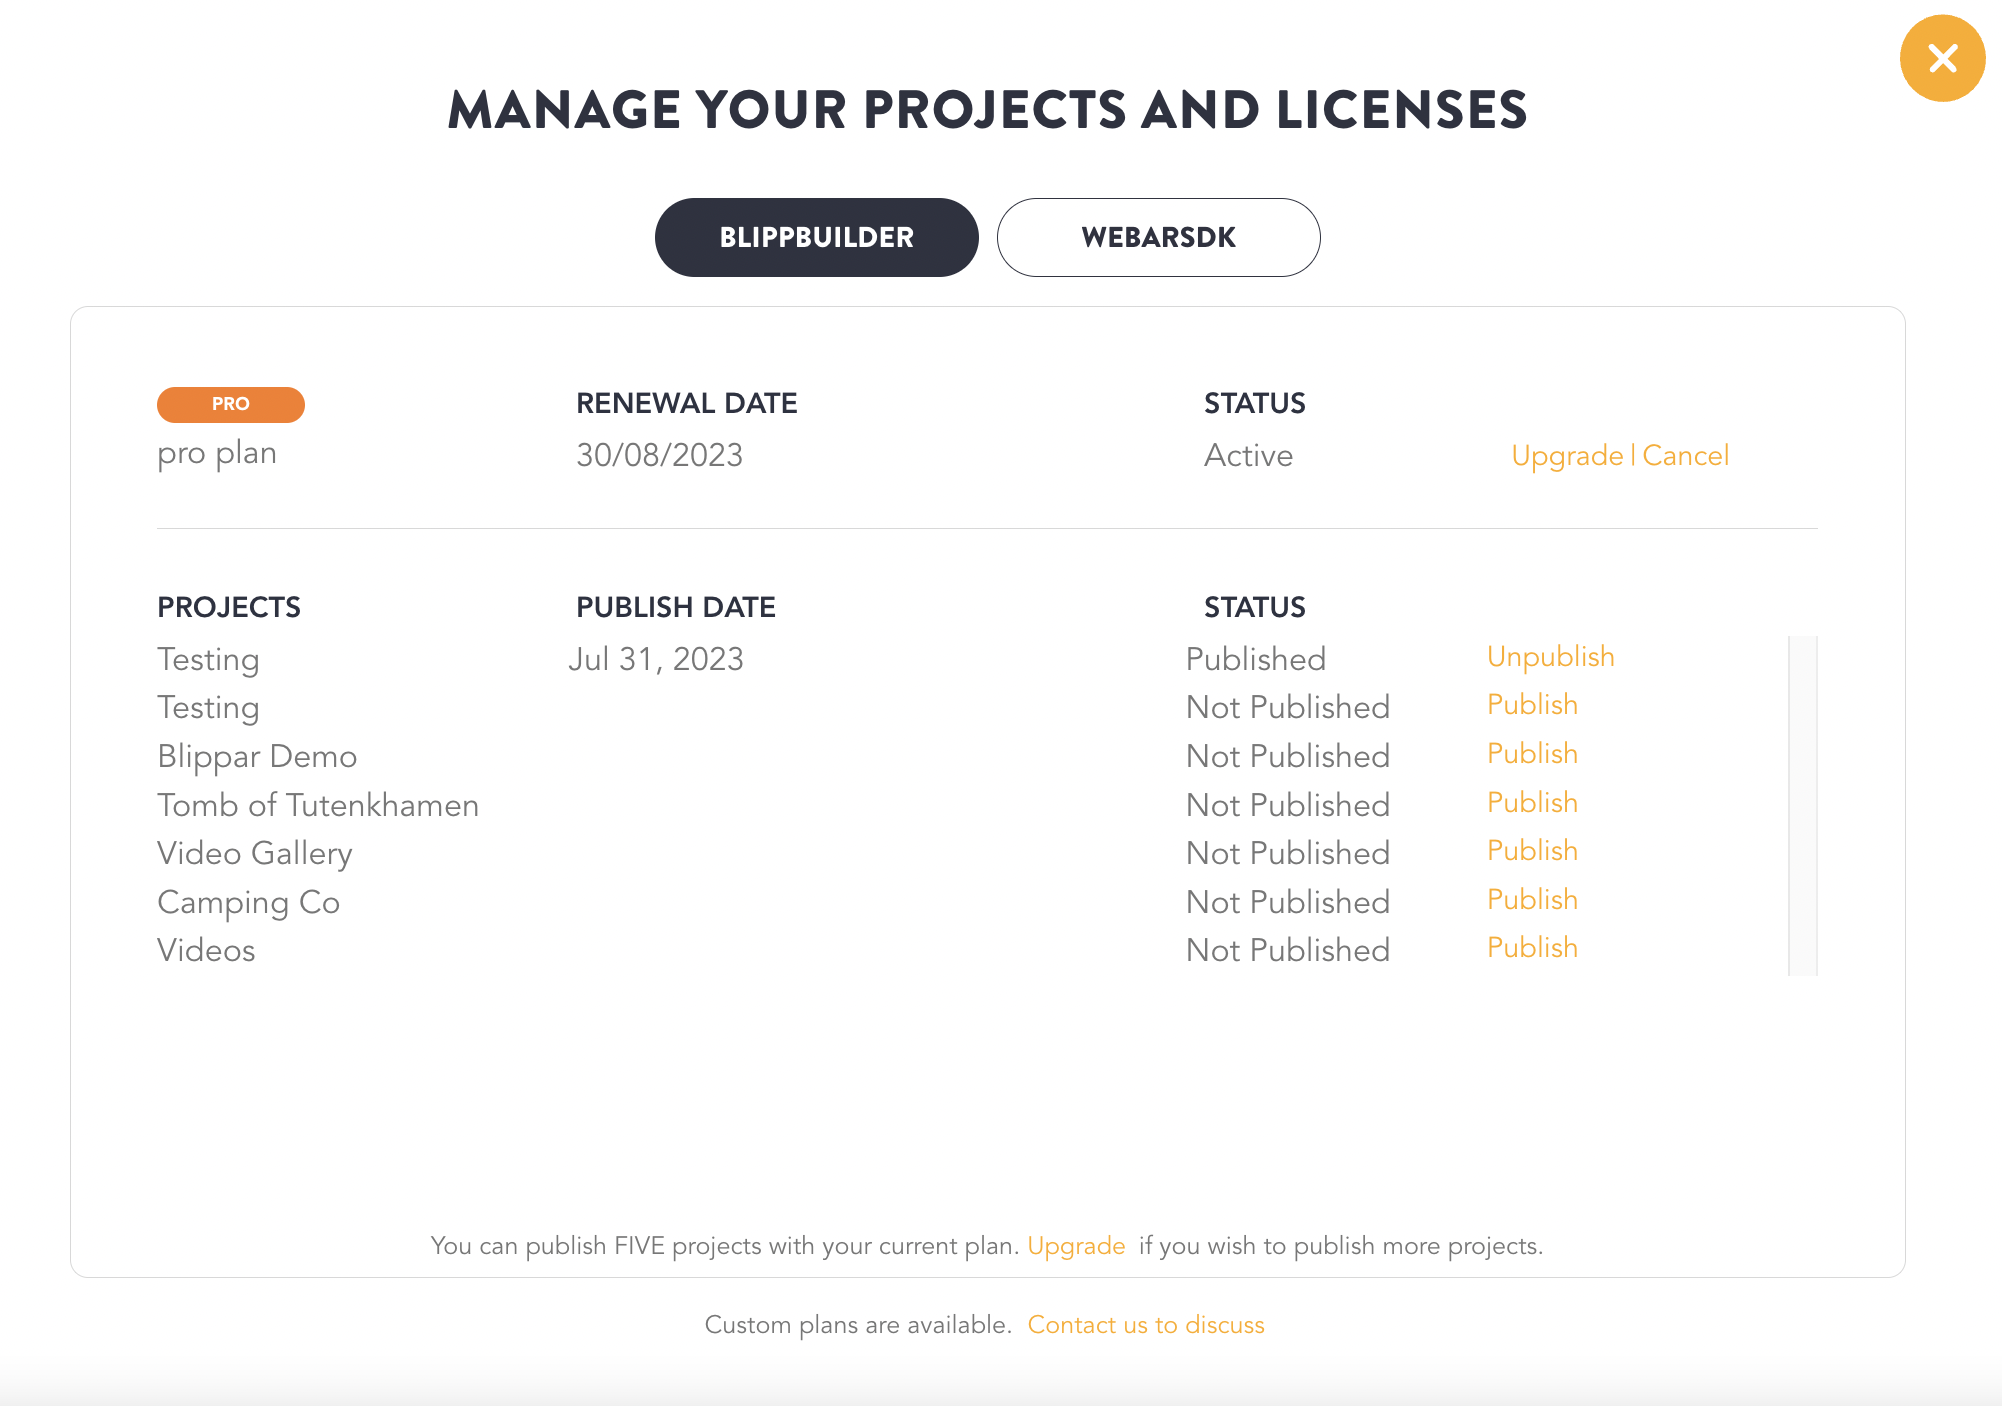This screenshot has height=1406, width=2002.
Task: Click the Upgrade link next to Active status
Action: pos(1567,456)
